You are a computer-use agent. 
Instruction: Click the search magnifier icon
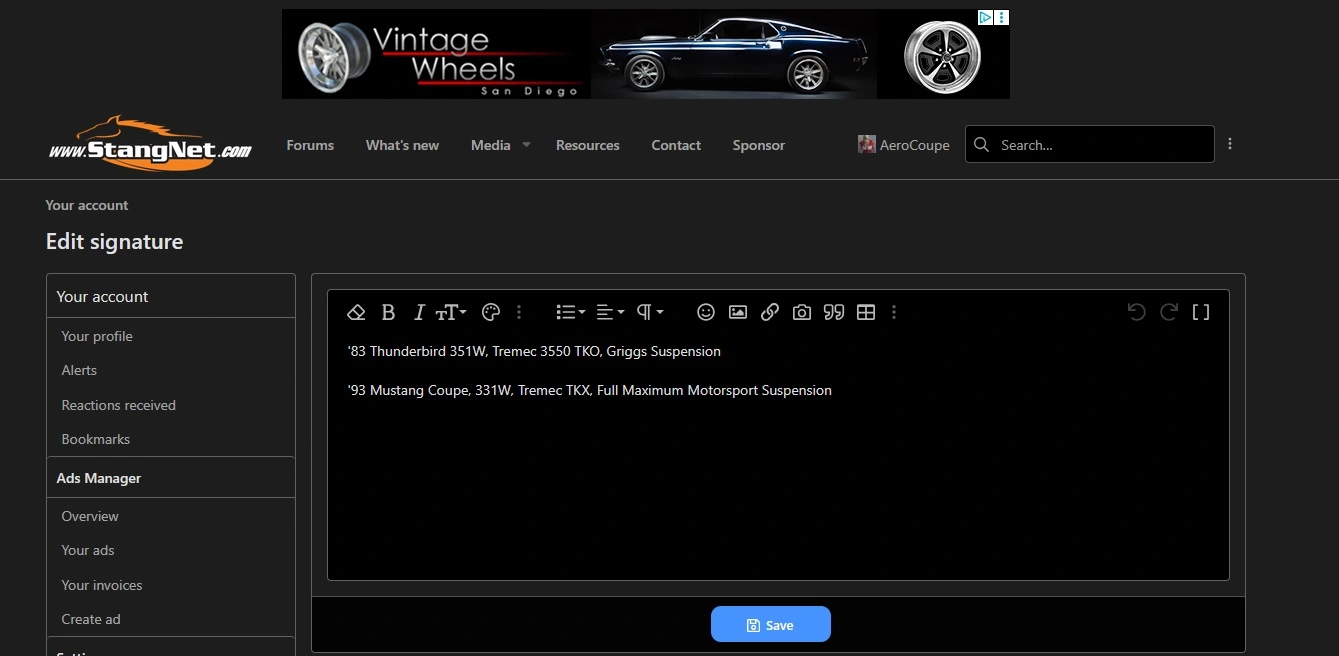pyautogui.click(x=982, y=144)
